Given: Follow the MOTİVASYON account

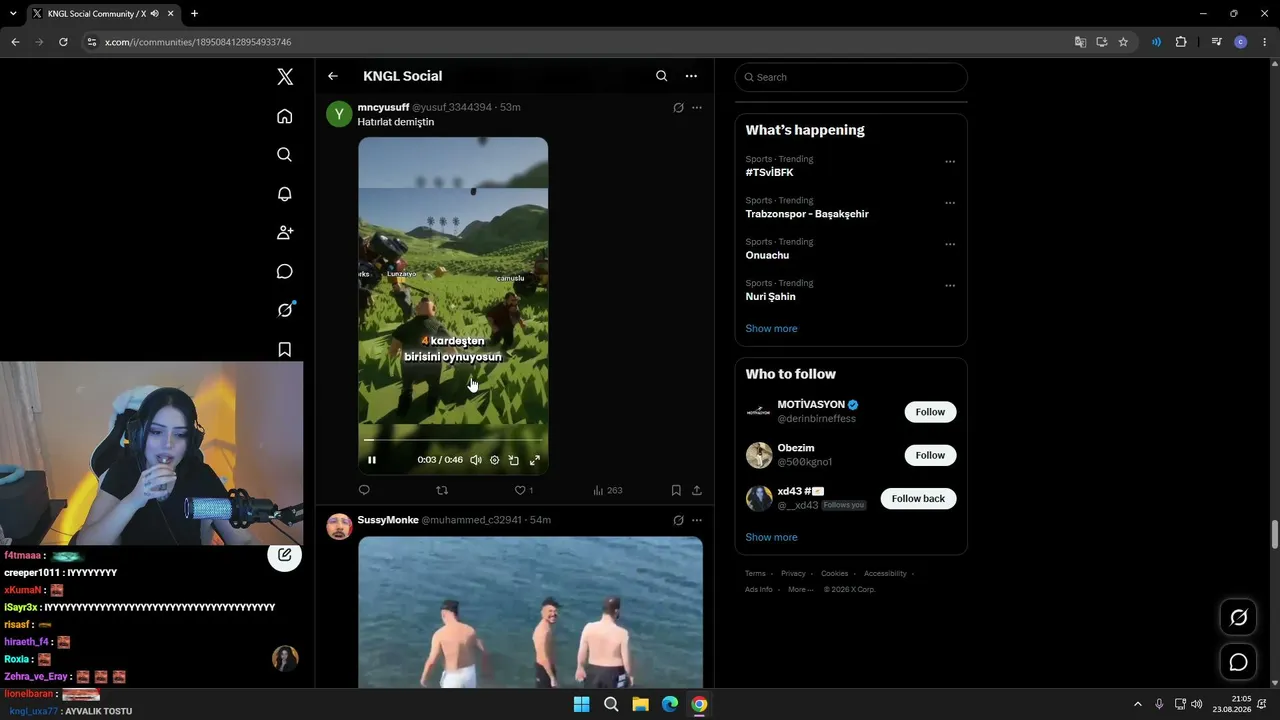Looking at the screenshot, I should coord(930,412).
